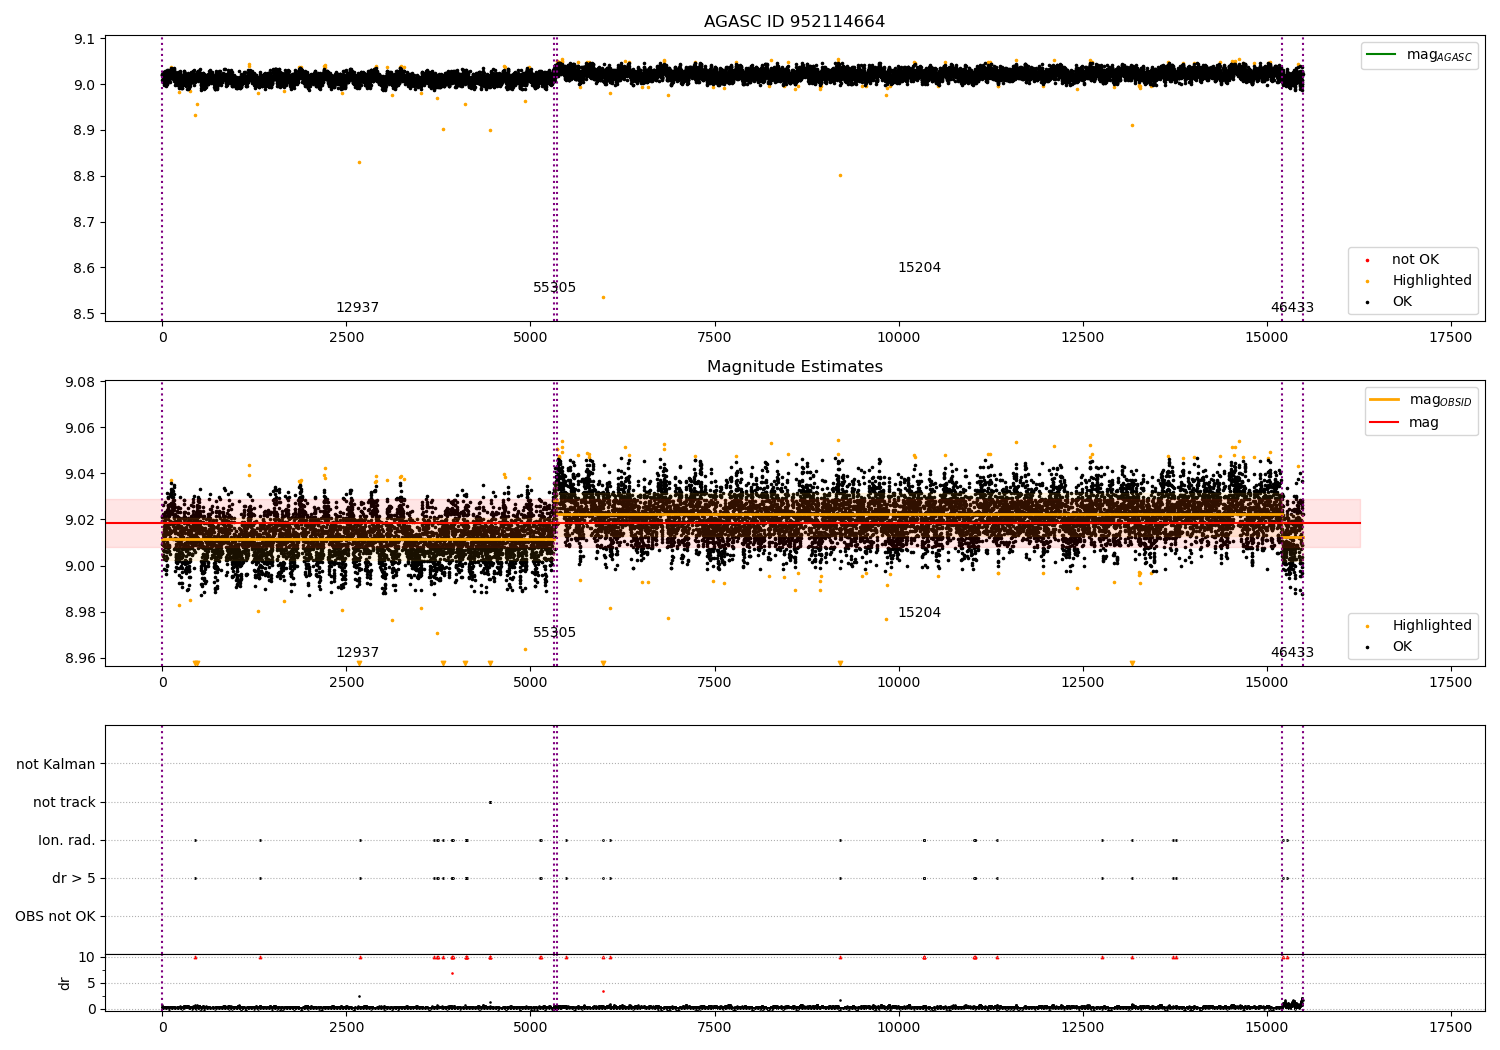Image resolution: width=1500 pixels, height=1050 pixels.
Task: Click OBSID label 12937 in Magnitude Estimates plot
Action: [x=357, y=653]
